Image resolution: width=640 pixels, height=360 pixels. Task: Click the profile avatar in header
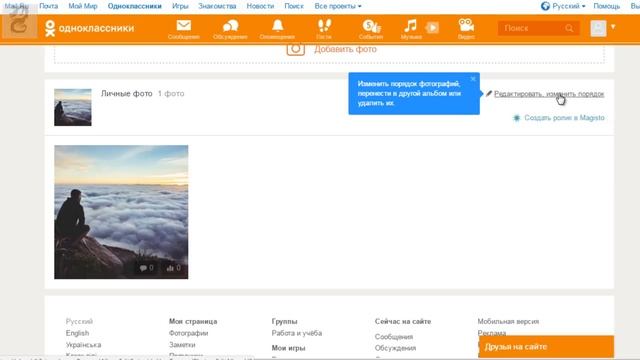coord(598,28)
